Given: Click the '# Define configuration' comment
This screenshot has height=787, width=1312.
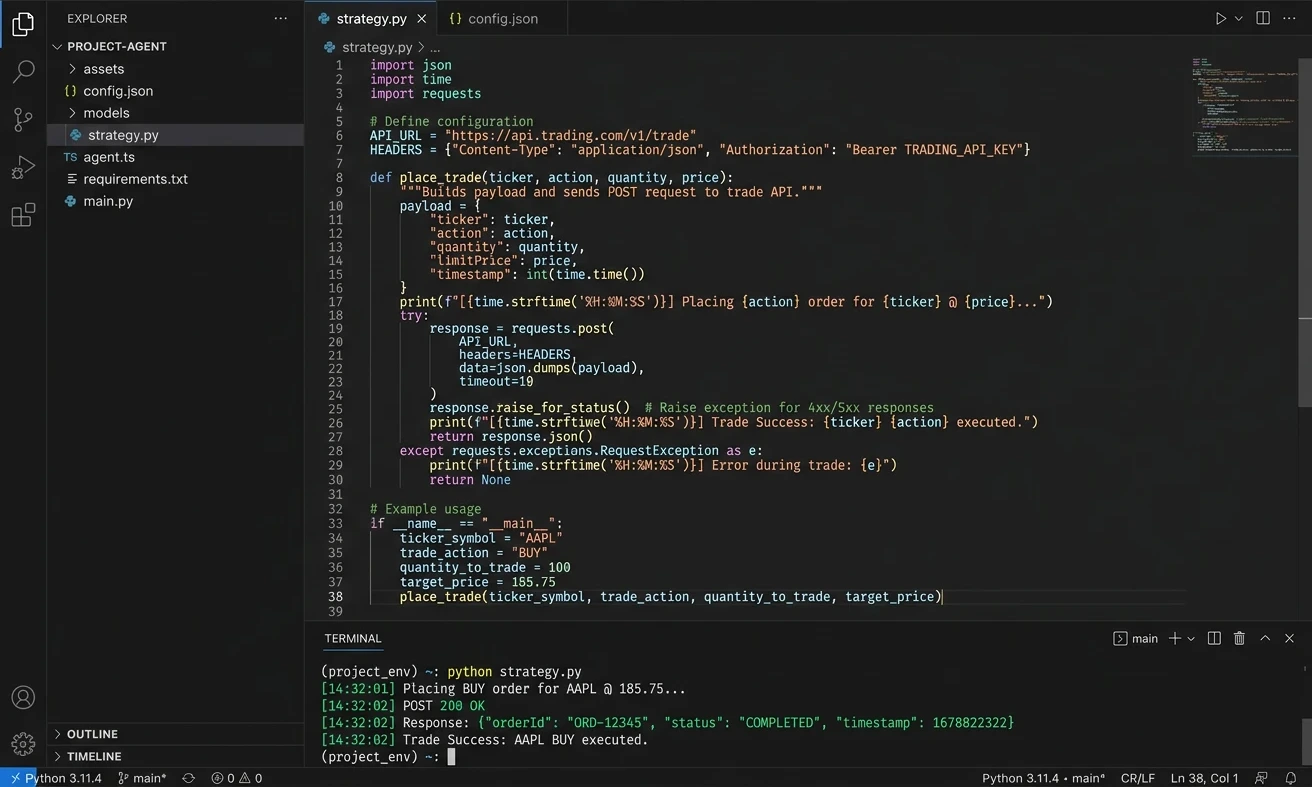Looking at the screenshot, I should coord(452,121).
